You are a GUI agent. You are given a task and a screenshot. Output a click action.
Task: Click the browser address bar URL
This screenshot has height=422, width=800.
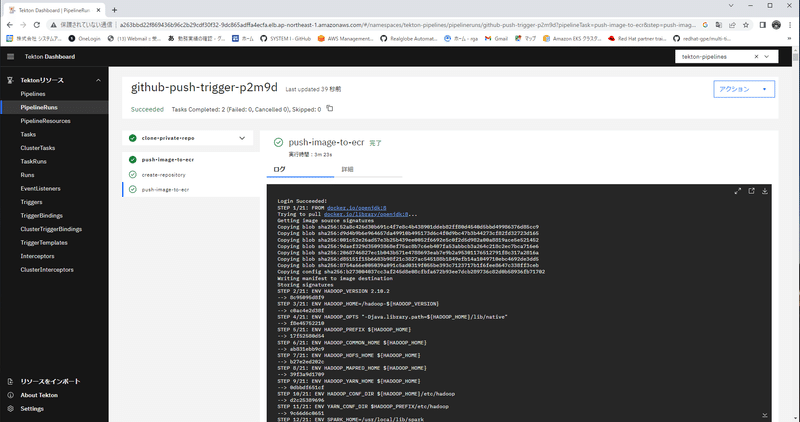(x=408, y=24)
